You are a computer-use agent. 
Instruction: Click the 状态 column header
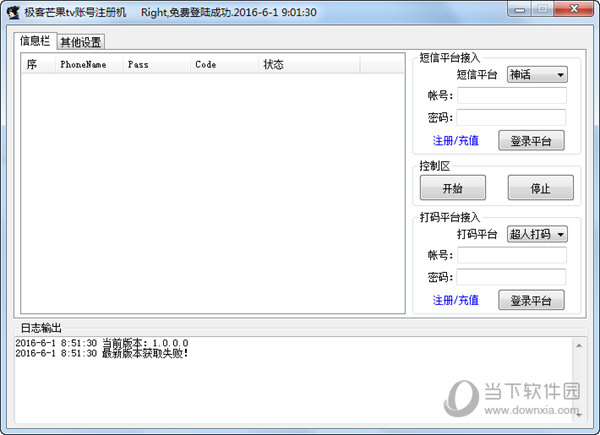click(309, 64)
